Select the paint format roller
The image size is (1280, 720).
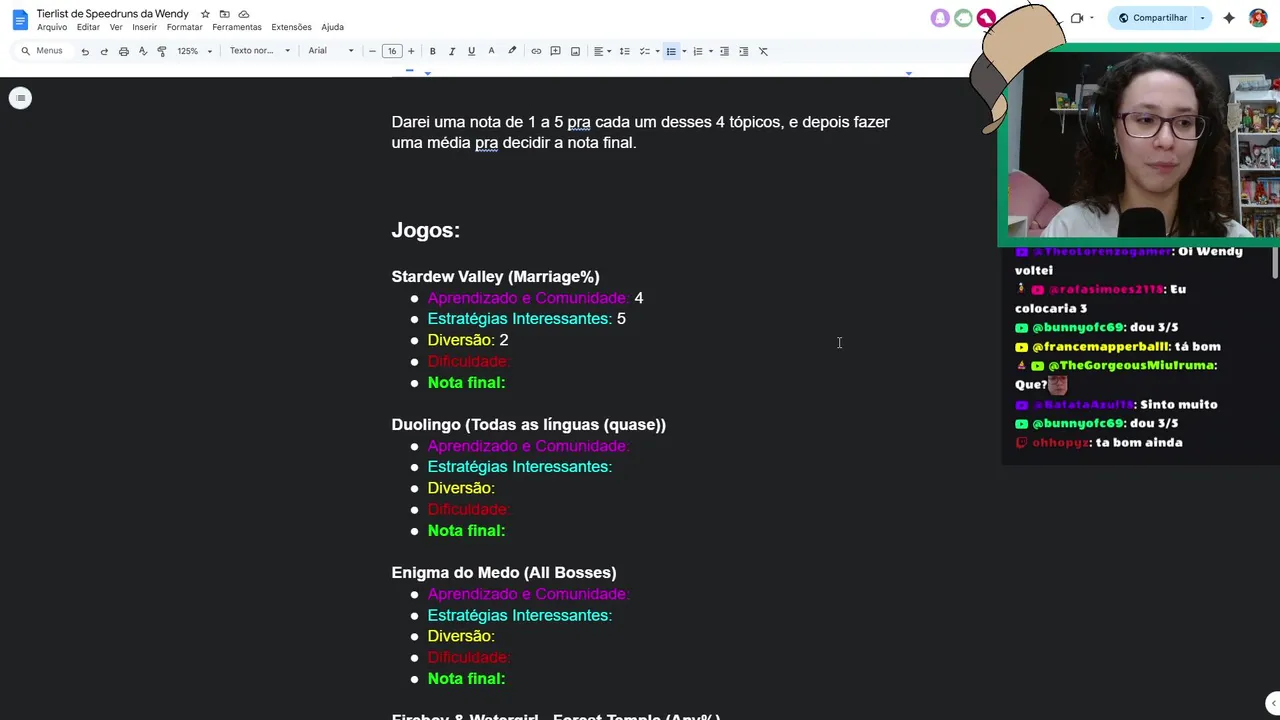(162, 51)
